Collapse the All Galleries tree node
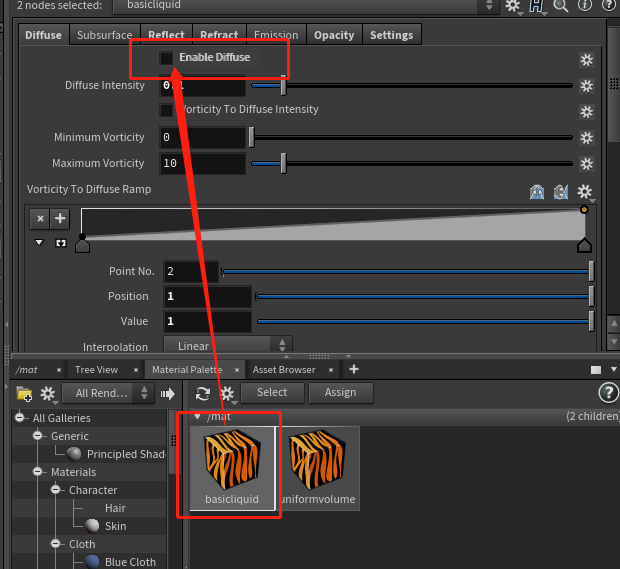The width and height of the screenshot is (620, 569). (x=20, y=418)
